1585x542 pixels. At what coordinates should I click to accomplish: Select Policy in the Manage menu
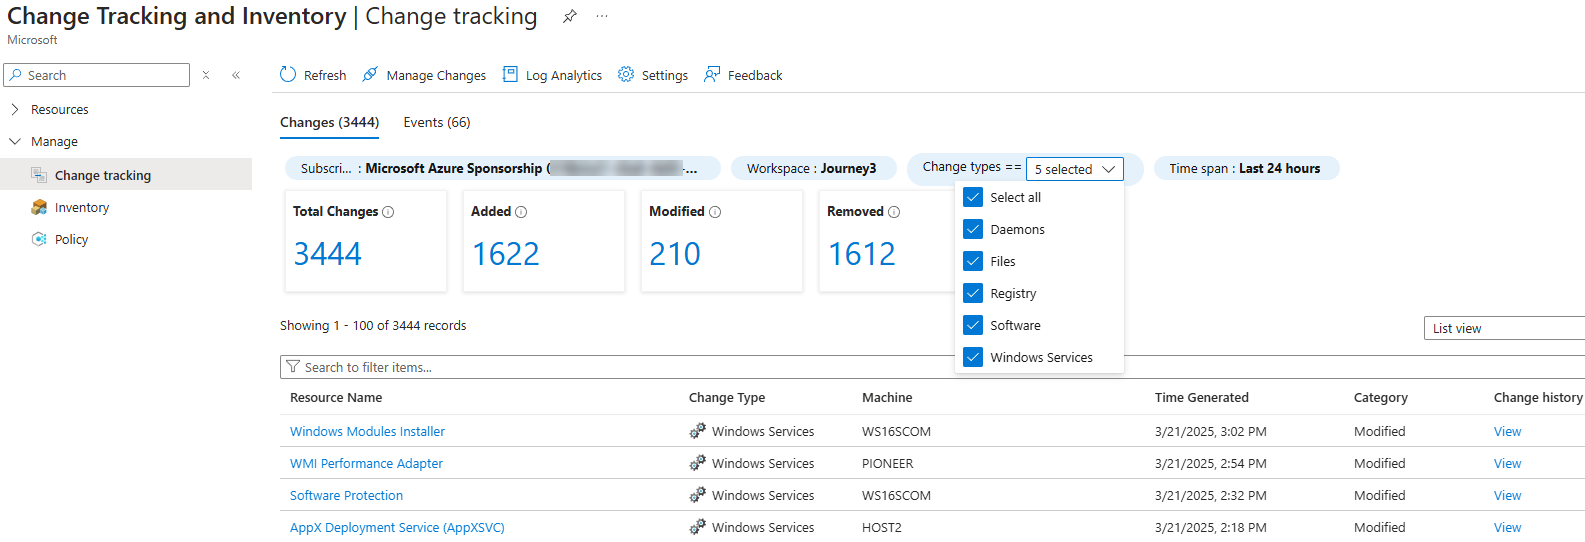click(x=71, y=240)
